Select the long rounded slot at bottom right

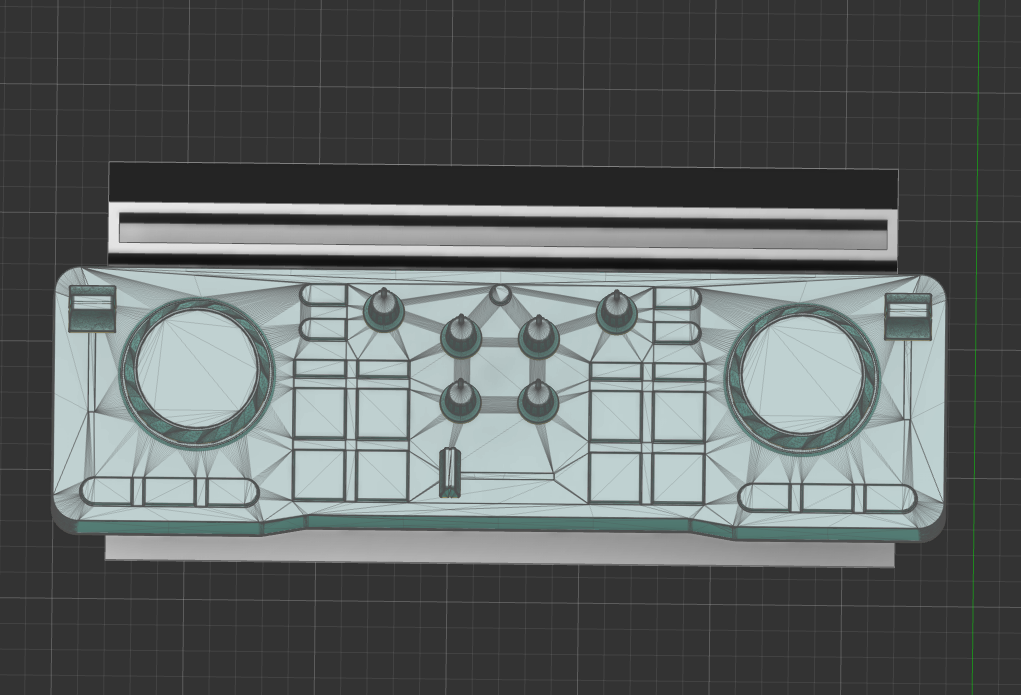828,498
